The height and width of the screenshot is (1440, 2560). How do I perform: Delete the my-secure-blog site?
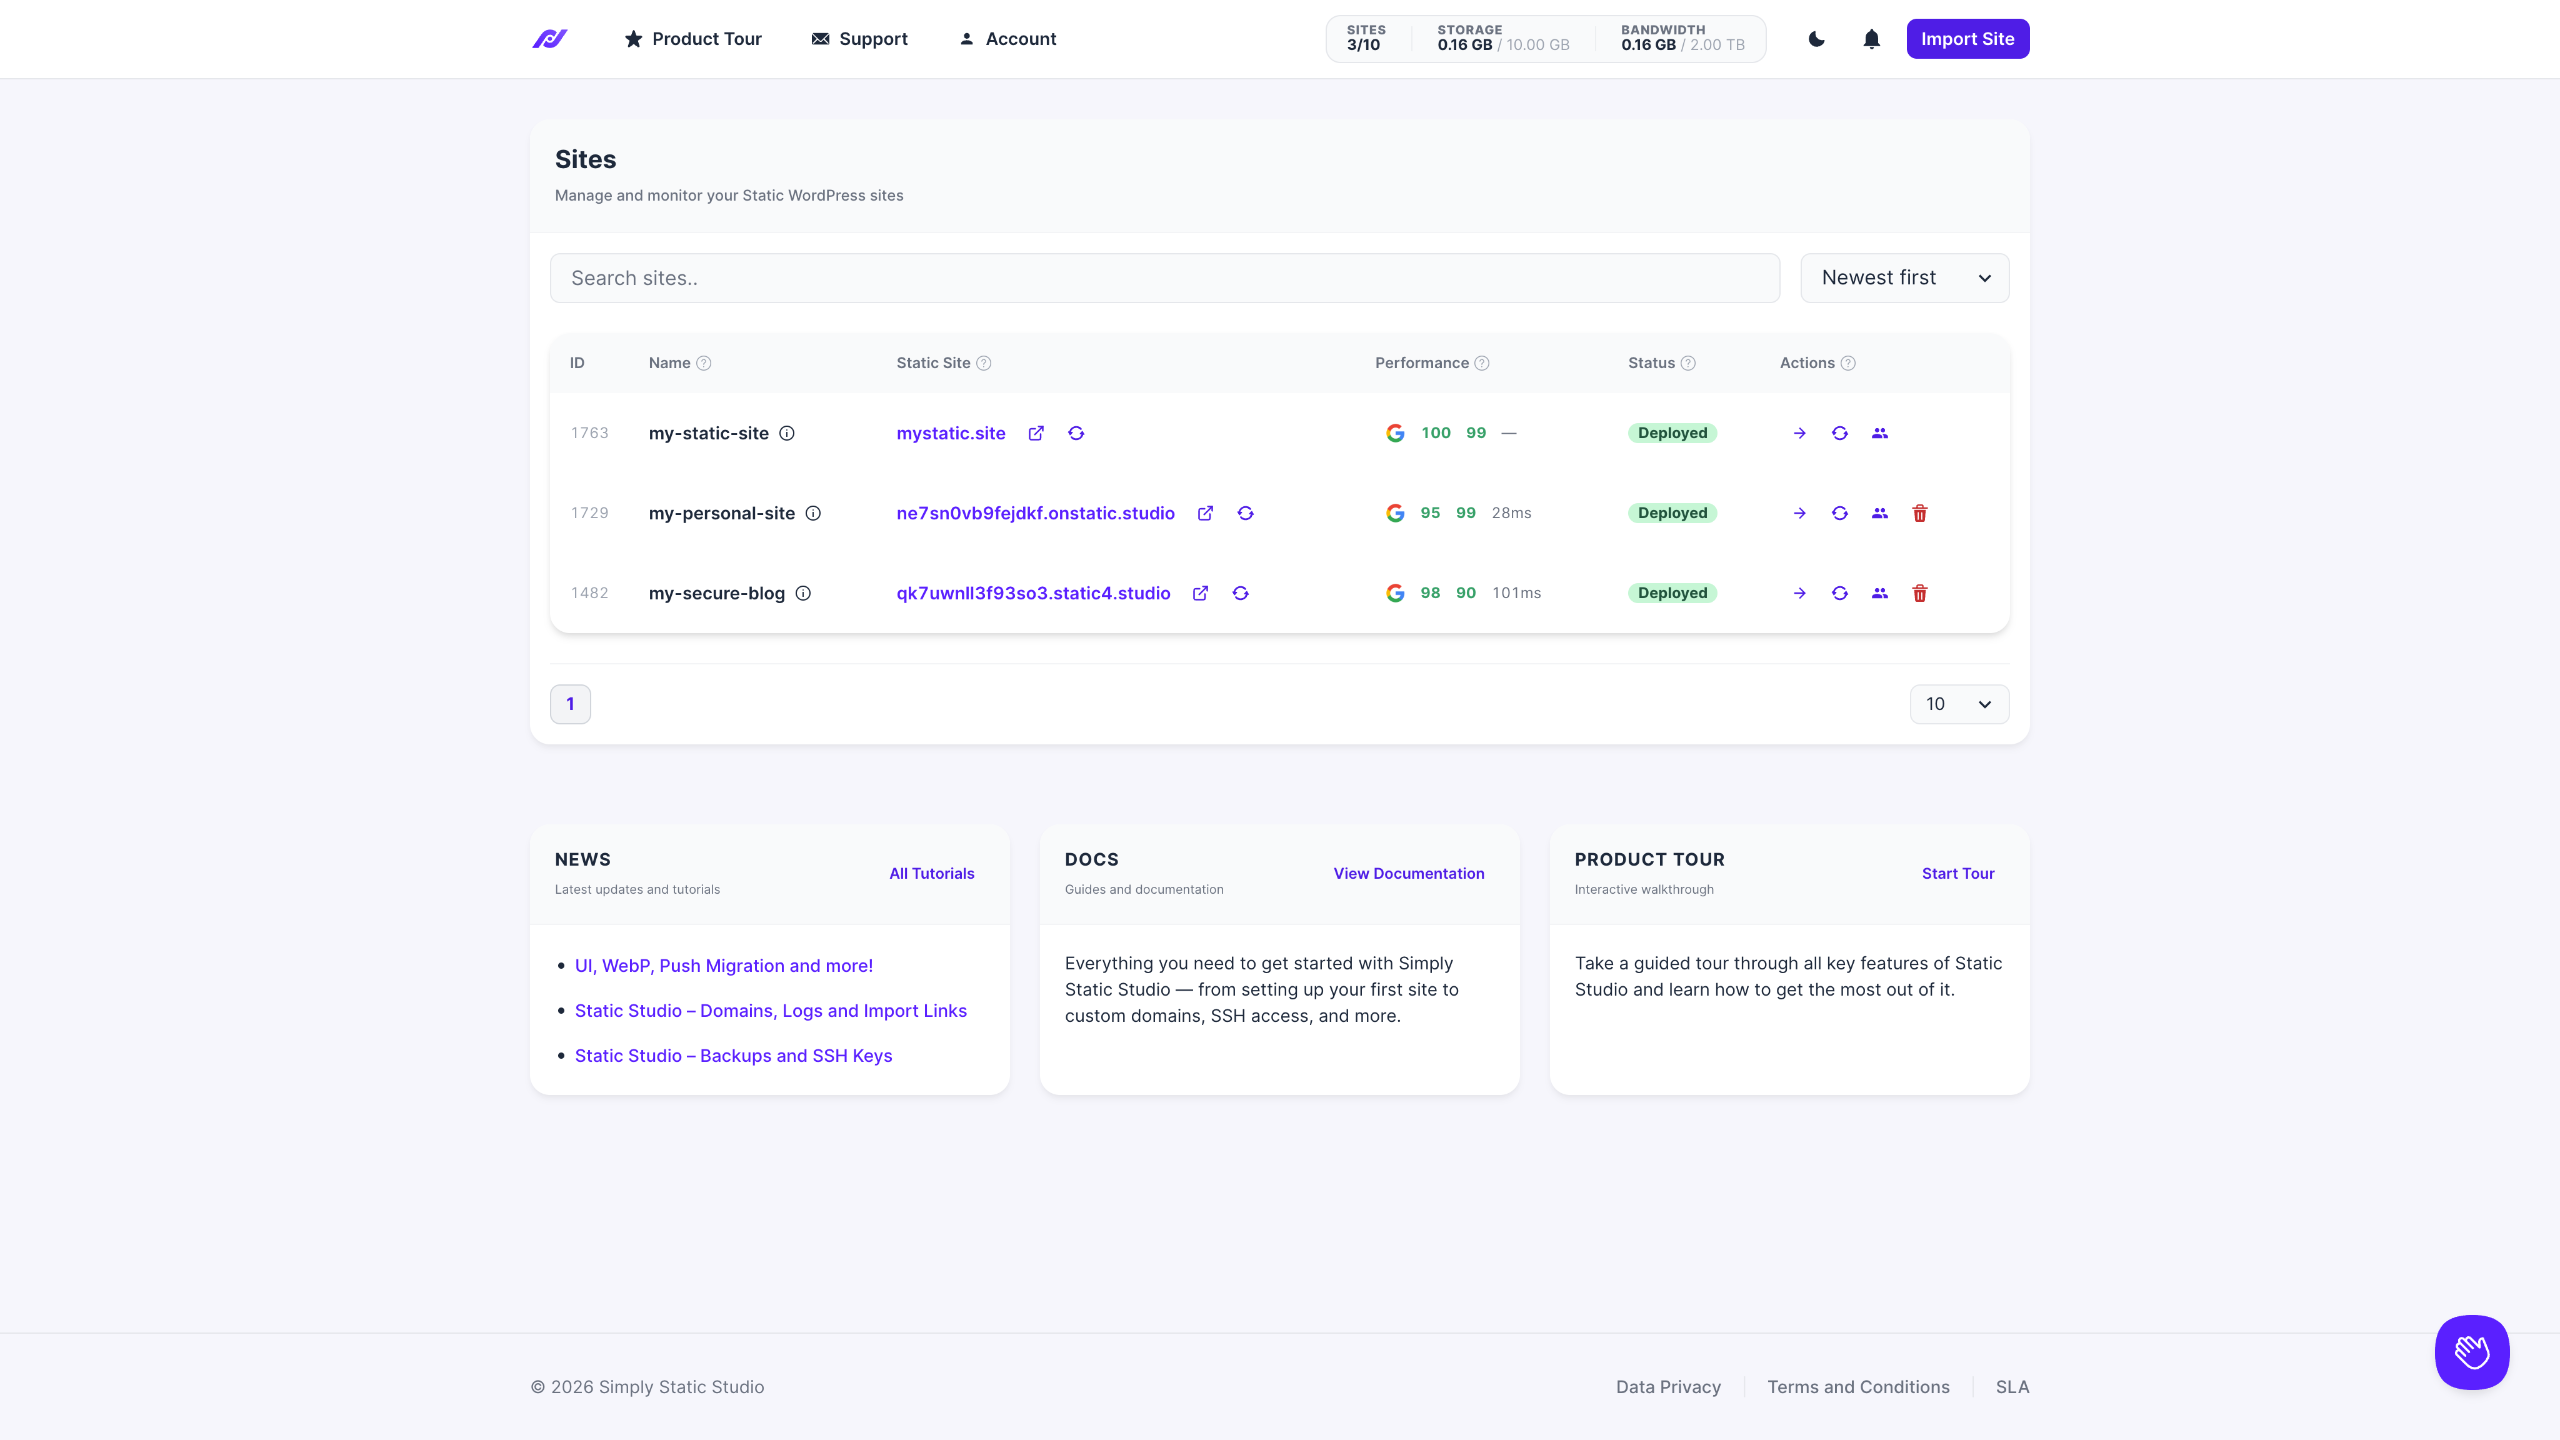point(1920,593)
